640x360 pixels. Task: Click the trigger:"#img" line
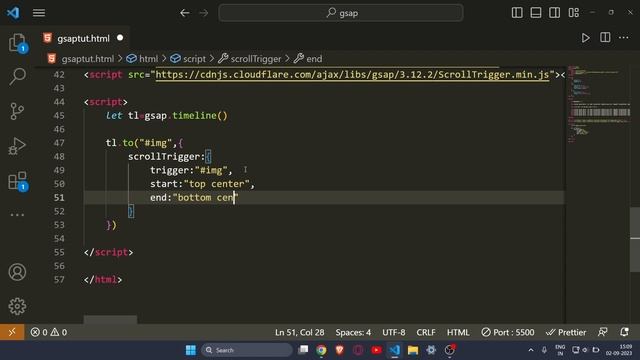coord(191,170)
